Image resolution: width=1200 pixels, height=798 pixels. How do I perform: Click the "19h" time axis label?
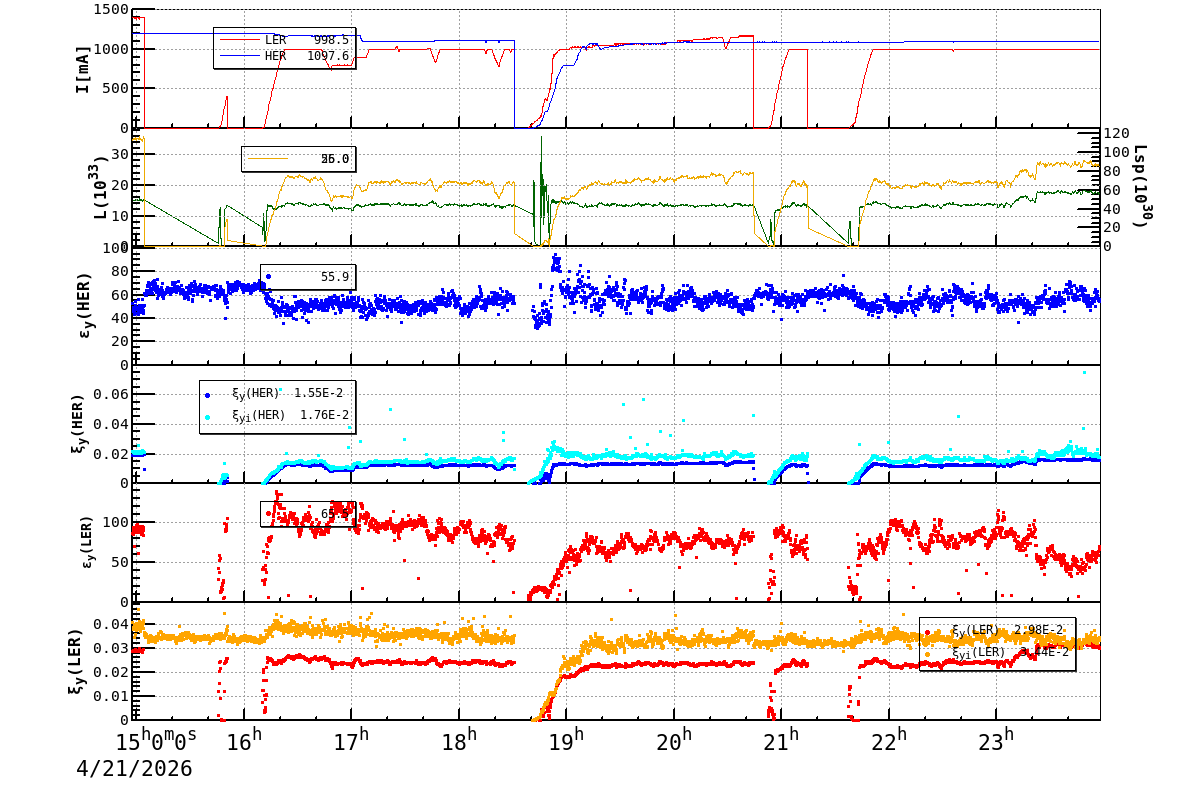click(567, 741)
